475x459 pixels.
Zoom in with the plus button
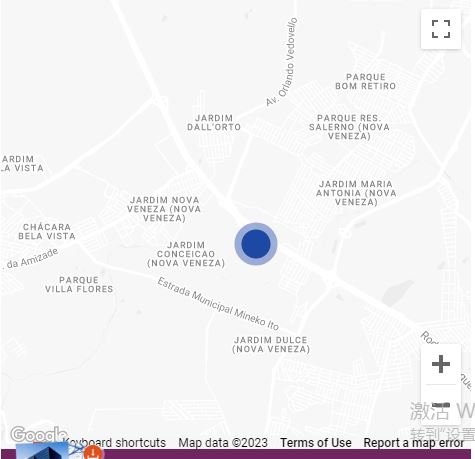point(441,364)
